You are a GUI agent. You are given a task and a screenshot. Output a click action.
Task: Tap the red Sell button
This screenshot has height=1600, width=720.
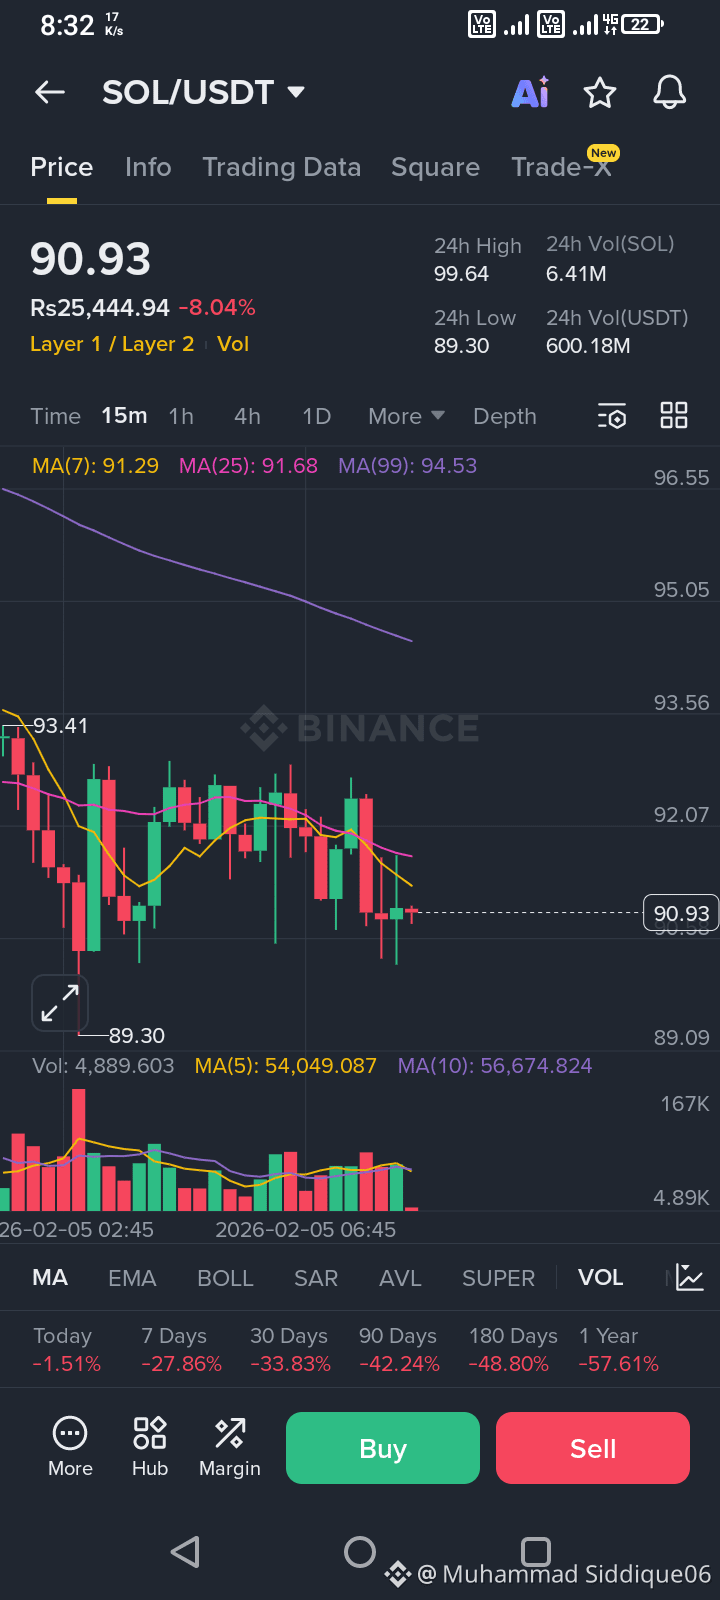593,1448
